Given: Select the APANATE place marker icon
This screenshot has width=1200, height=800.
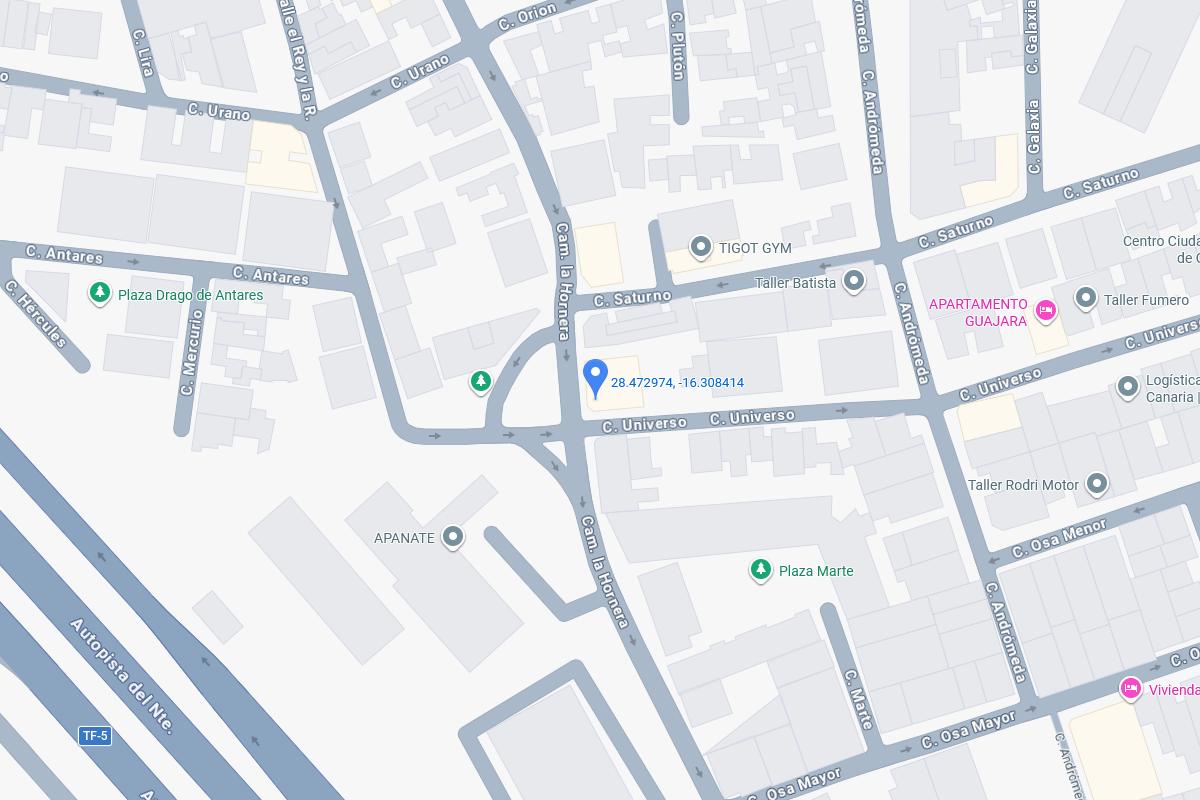Looking at the screenshot, I should pos(453,537).
